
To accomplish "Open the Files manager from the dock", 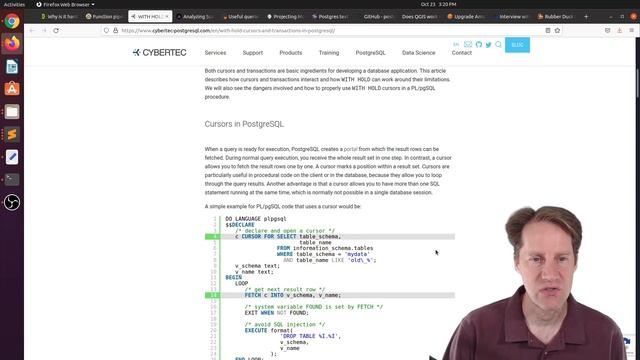I will 12,111.
